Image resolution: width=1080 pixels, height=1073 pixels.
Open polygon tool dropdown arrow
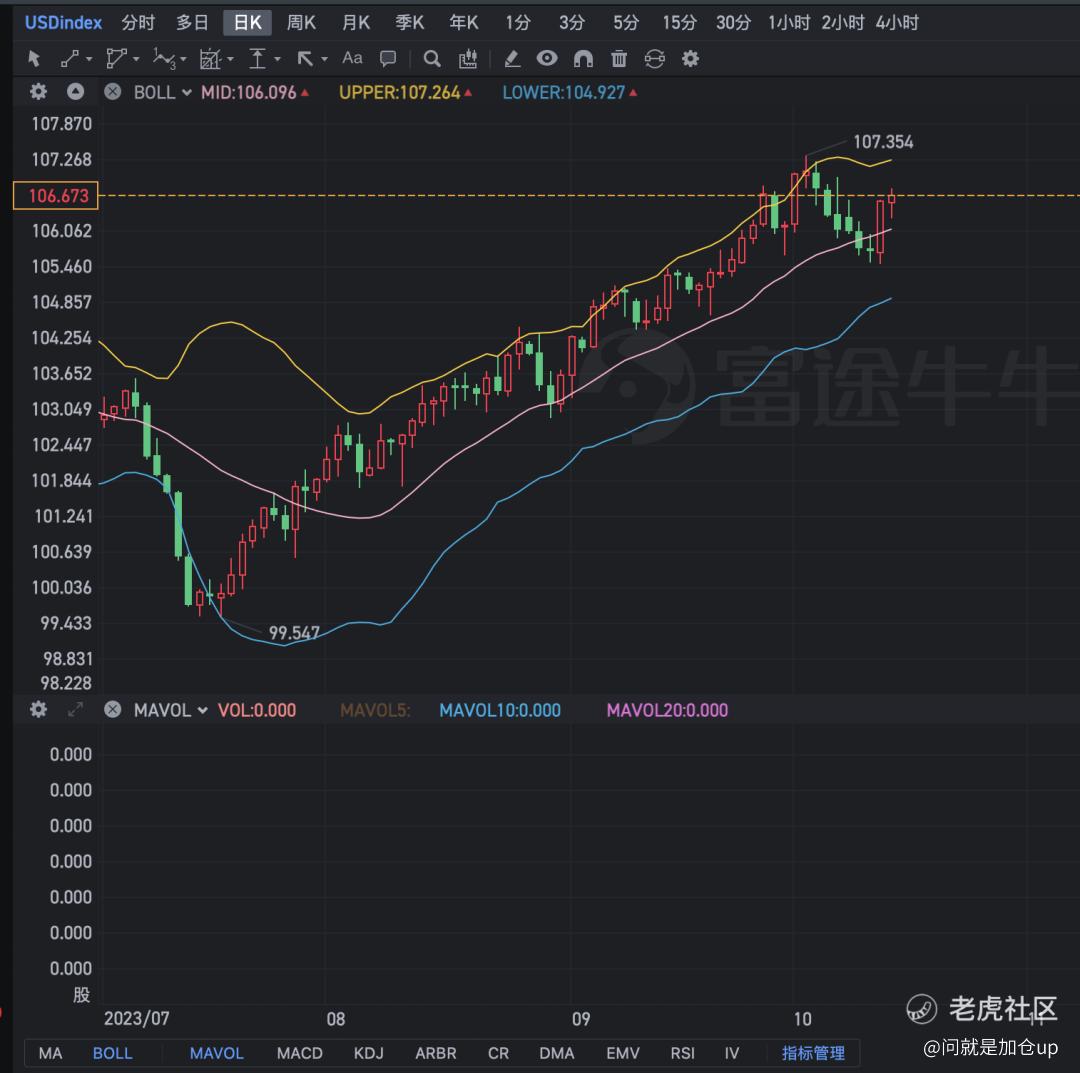coord(136,60)
